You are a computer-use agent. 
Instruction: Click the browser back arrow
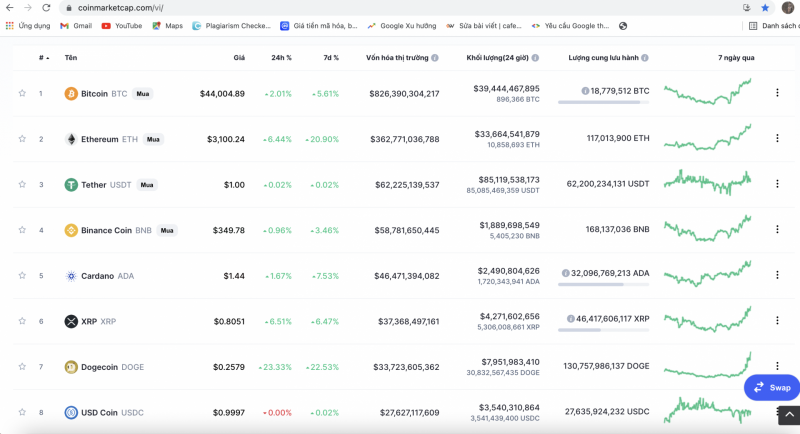(x=9, y=8)
